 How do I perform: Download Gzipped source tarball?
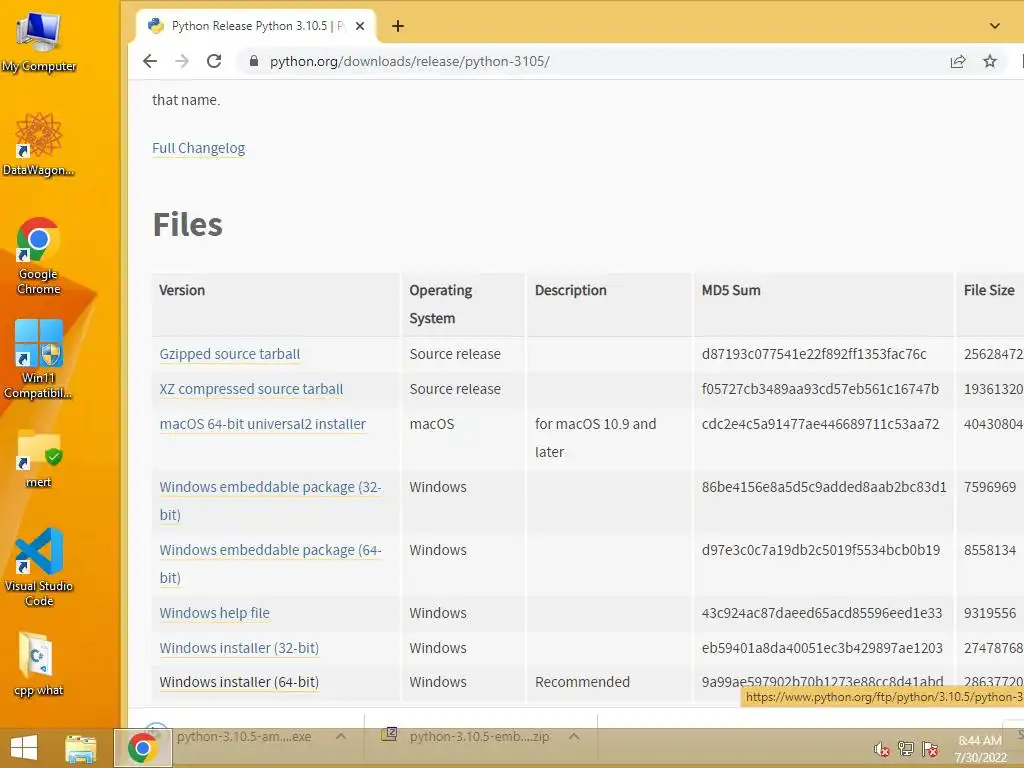coord(230,354)
